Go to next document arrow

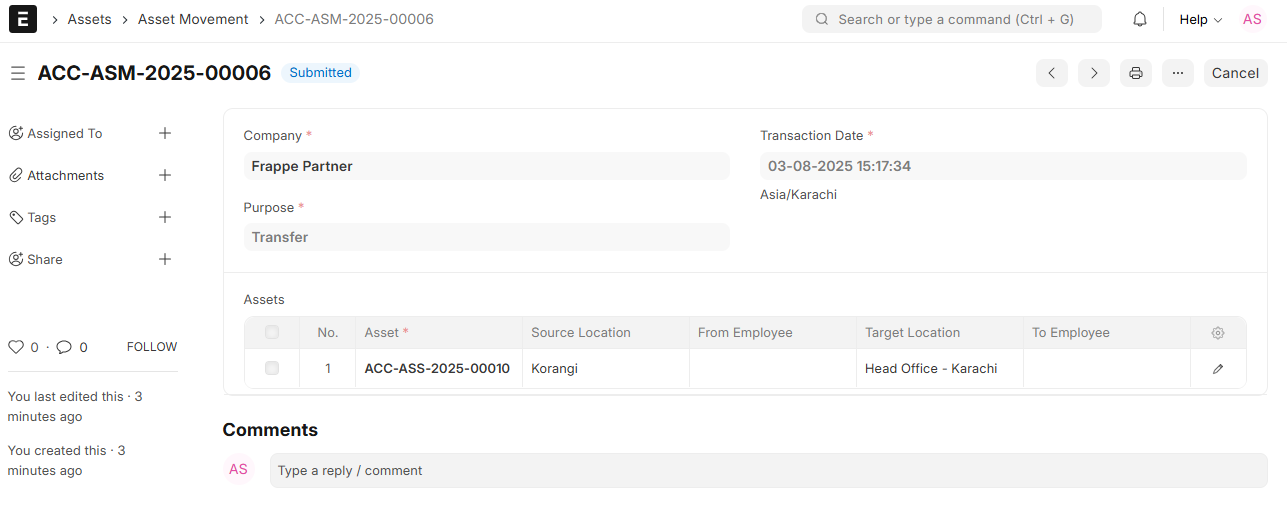click(1093, 73)
